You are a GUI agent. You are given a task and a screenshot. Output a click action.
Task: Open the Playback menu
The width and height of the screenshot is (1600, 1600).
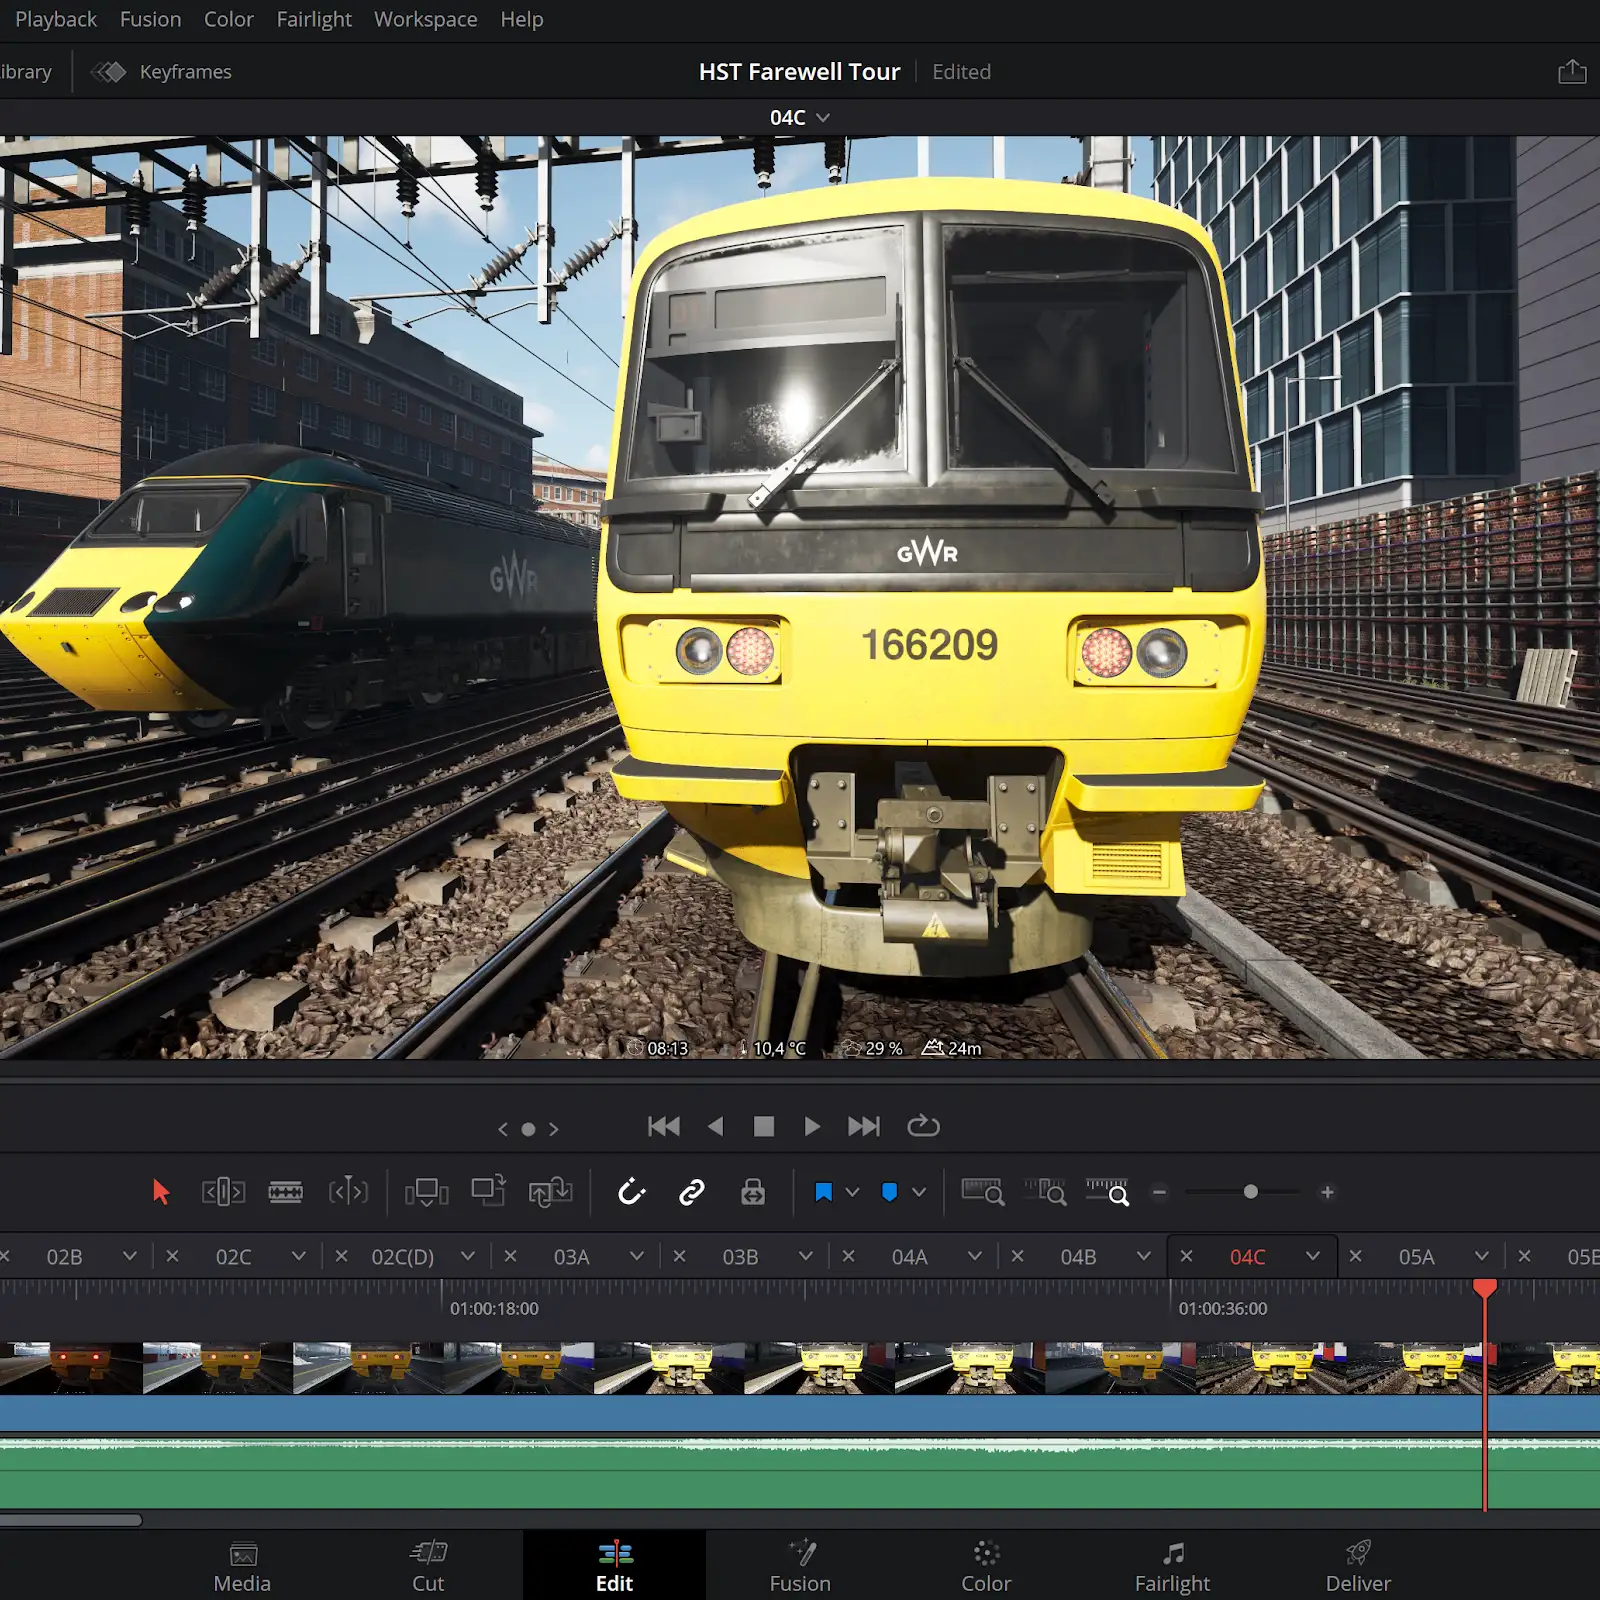pyautogui.click(x=56, y=19)
